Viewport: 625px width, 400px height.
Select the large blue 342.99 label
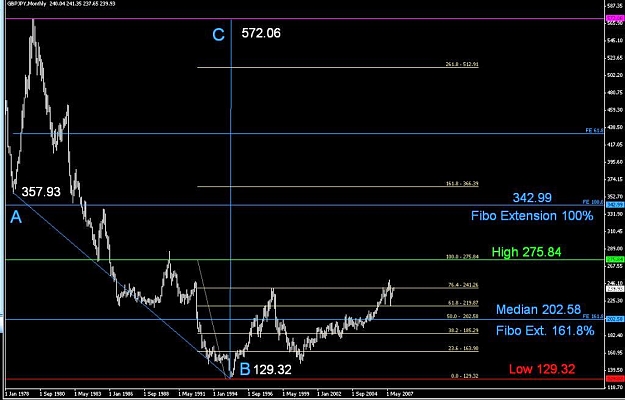[532, 198]
